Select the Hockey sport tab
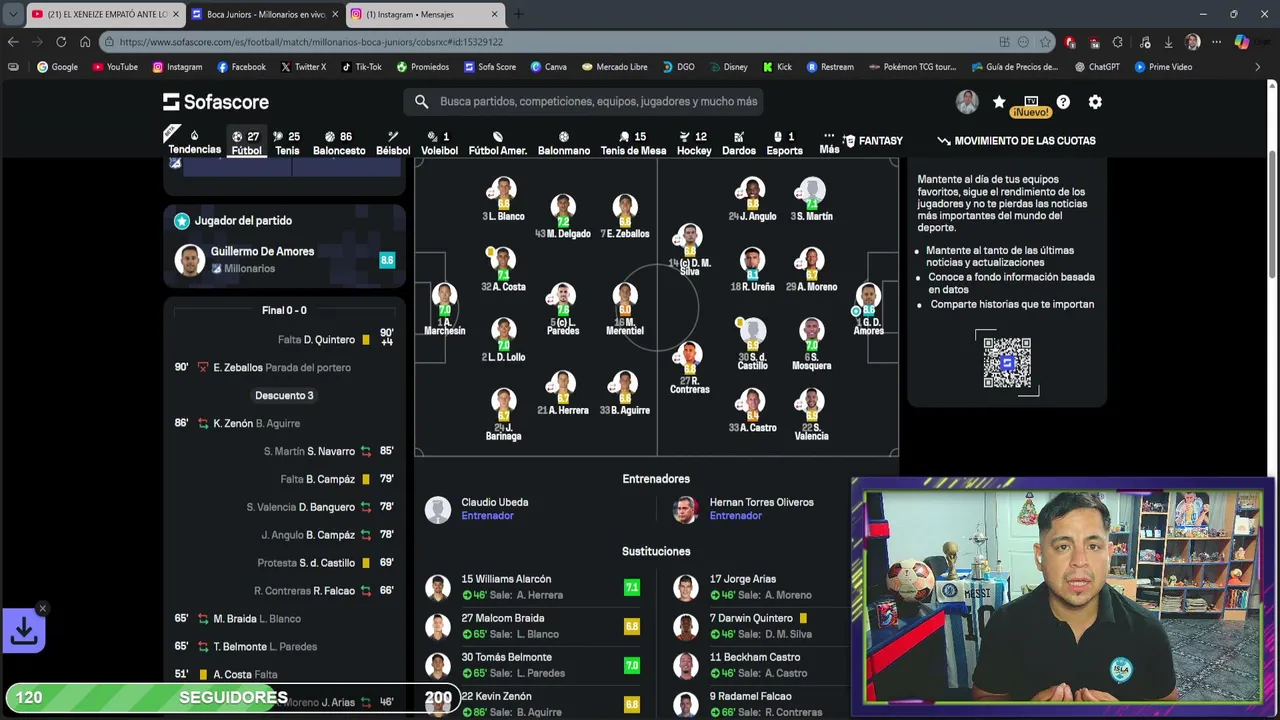Viewport: 1280px width, 720px height. [694, 143]
